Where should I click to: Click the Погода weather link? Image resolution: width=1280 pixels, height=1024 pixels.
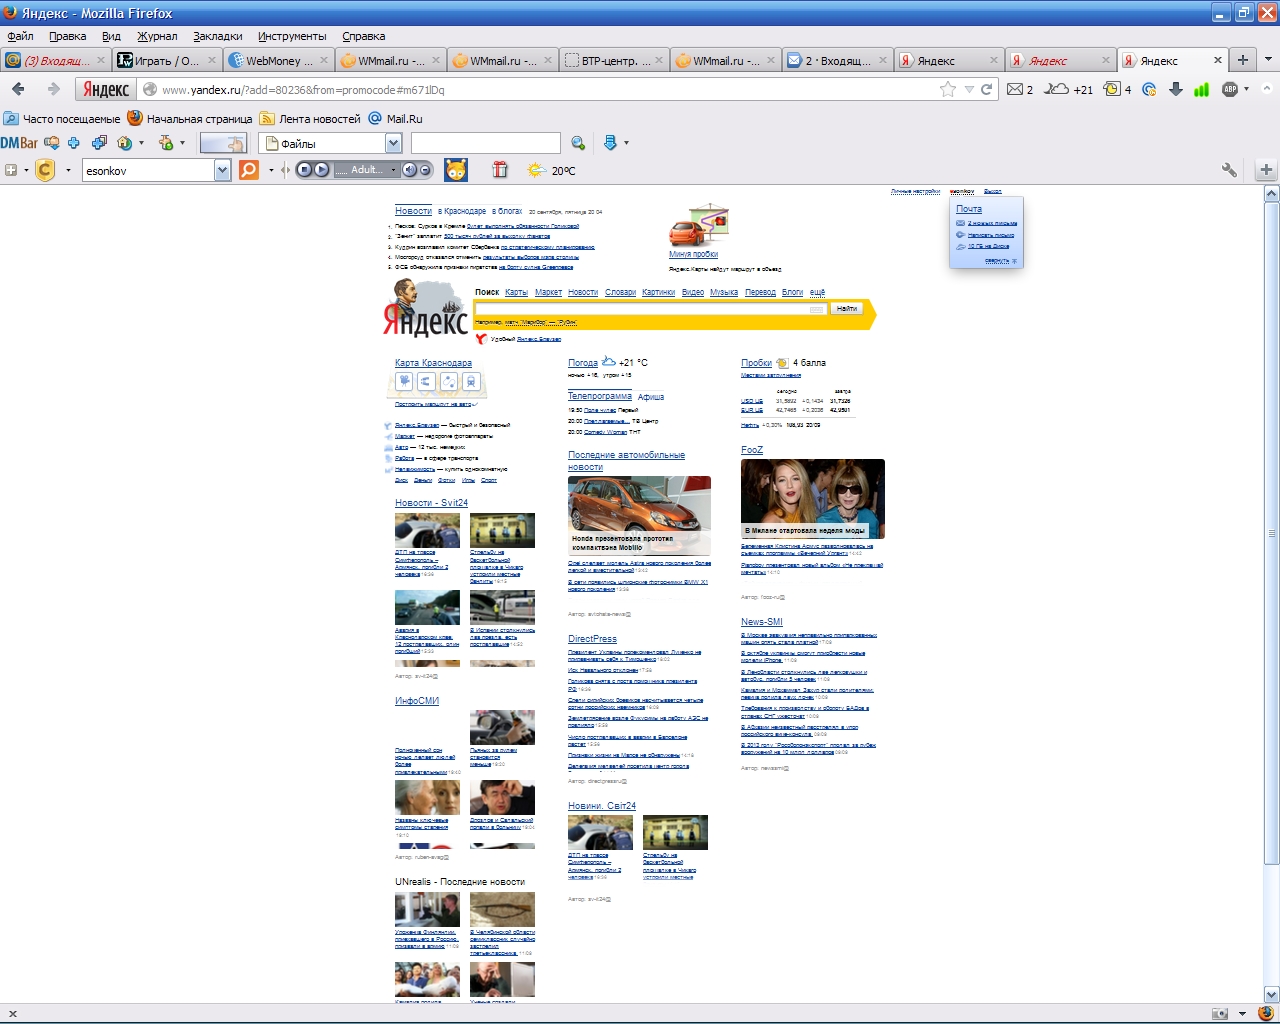pyautogui.click(x=583, y=363)
